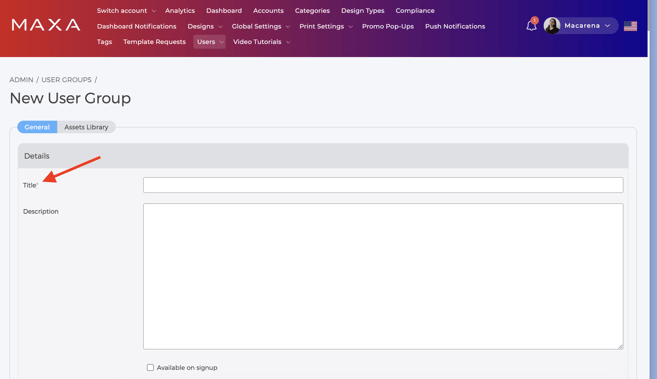Open the notifications bell icon
Screen dimensions: 657x379
pos(531,26)
